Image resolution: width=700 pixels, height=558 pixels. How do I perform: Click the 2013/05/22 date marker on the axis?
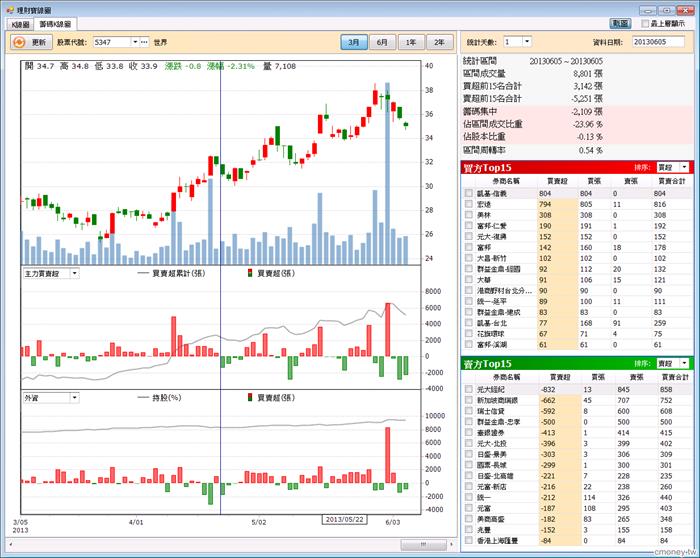click(x=344, y=519)
